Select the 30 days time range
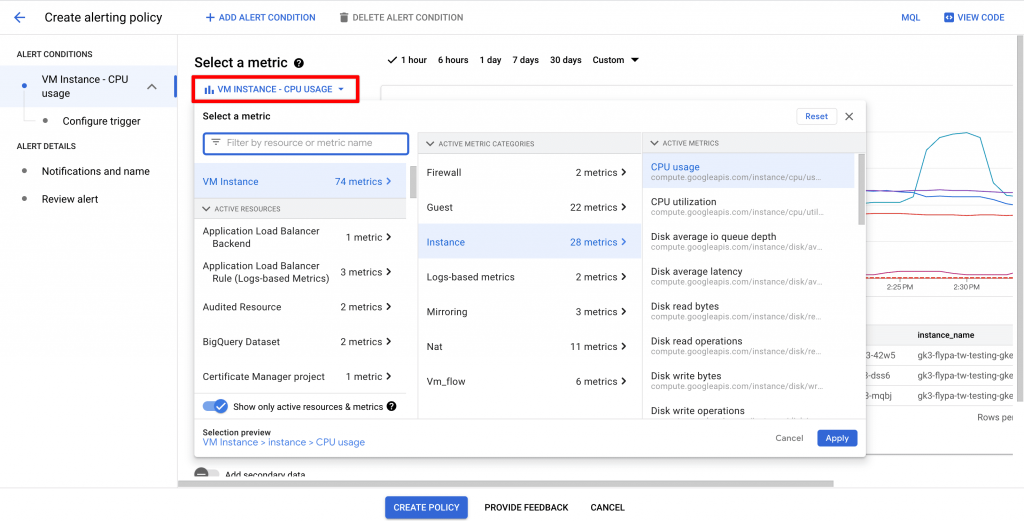1024x521 pixels. click(x=566, y=60)
